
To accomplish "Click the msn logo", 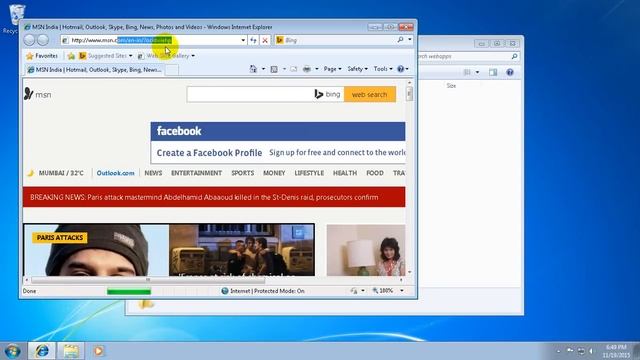I will pyautogui.click(x=38, y=94).
